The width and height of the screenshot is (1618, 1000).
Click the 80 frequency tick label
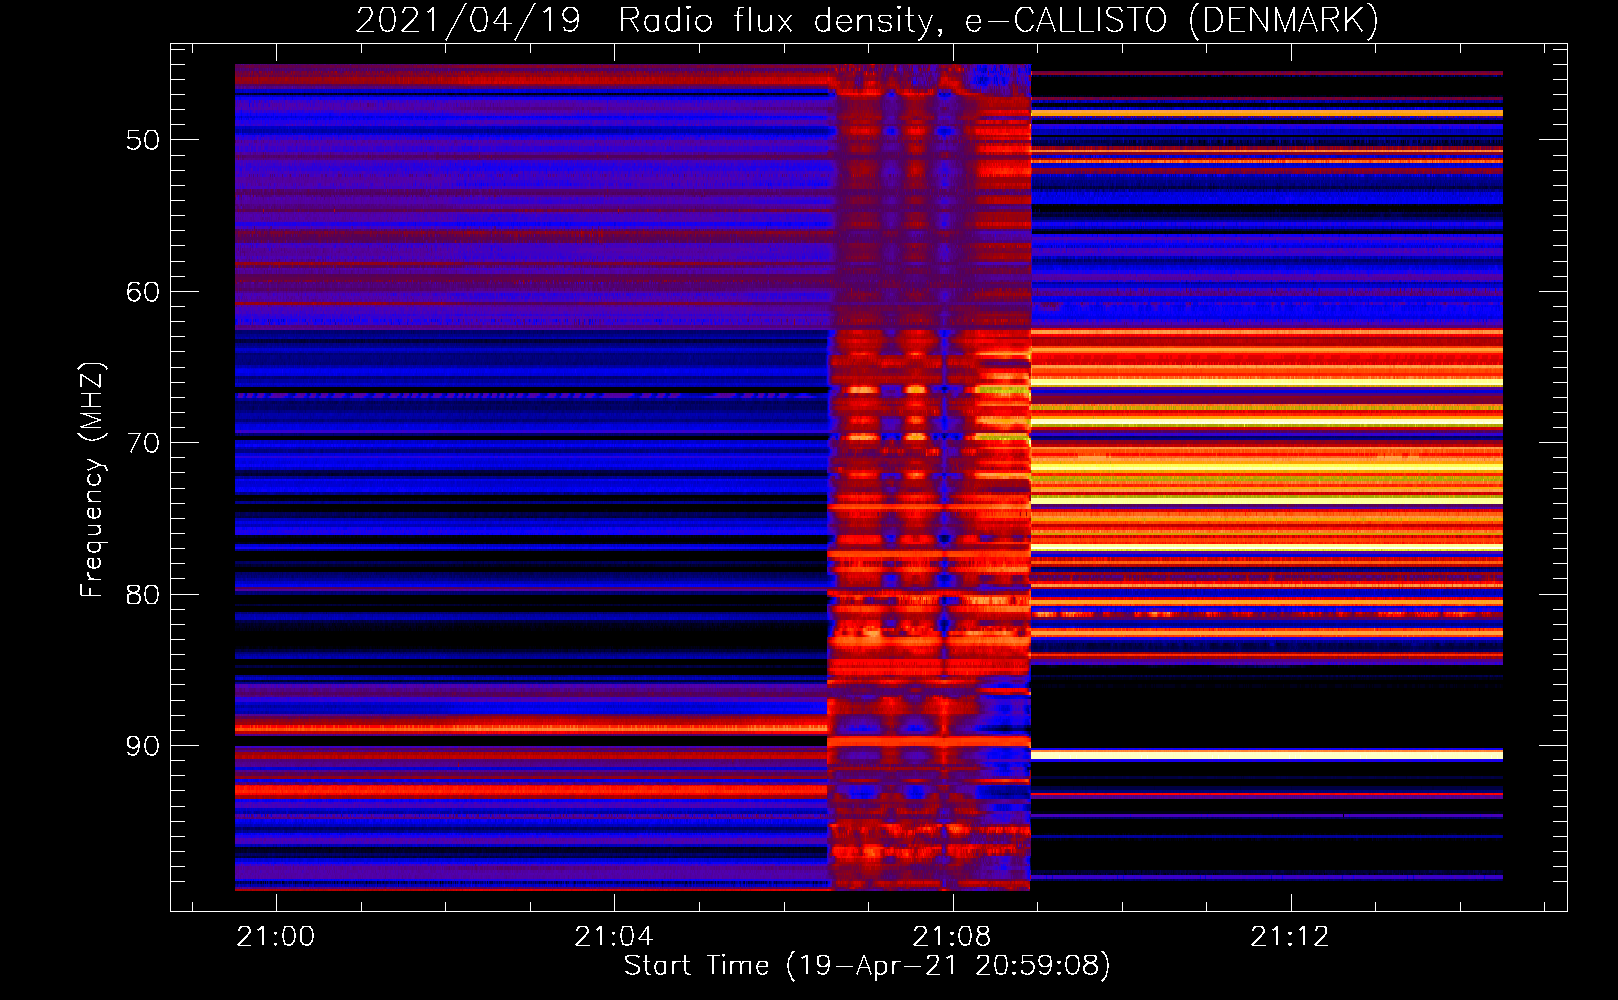click(x=143, y=595)
